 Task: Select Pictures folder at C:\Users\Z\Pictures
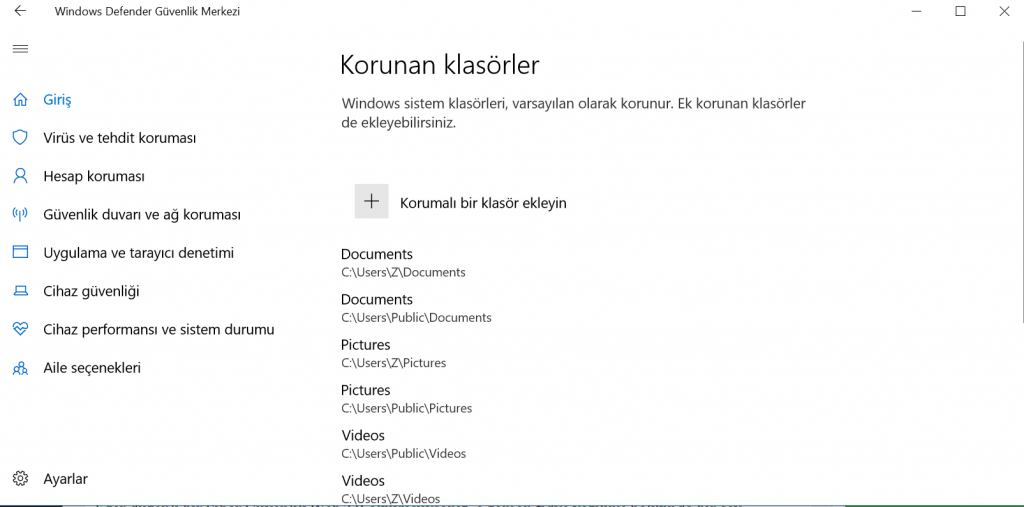pos(393,353)
